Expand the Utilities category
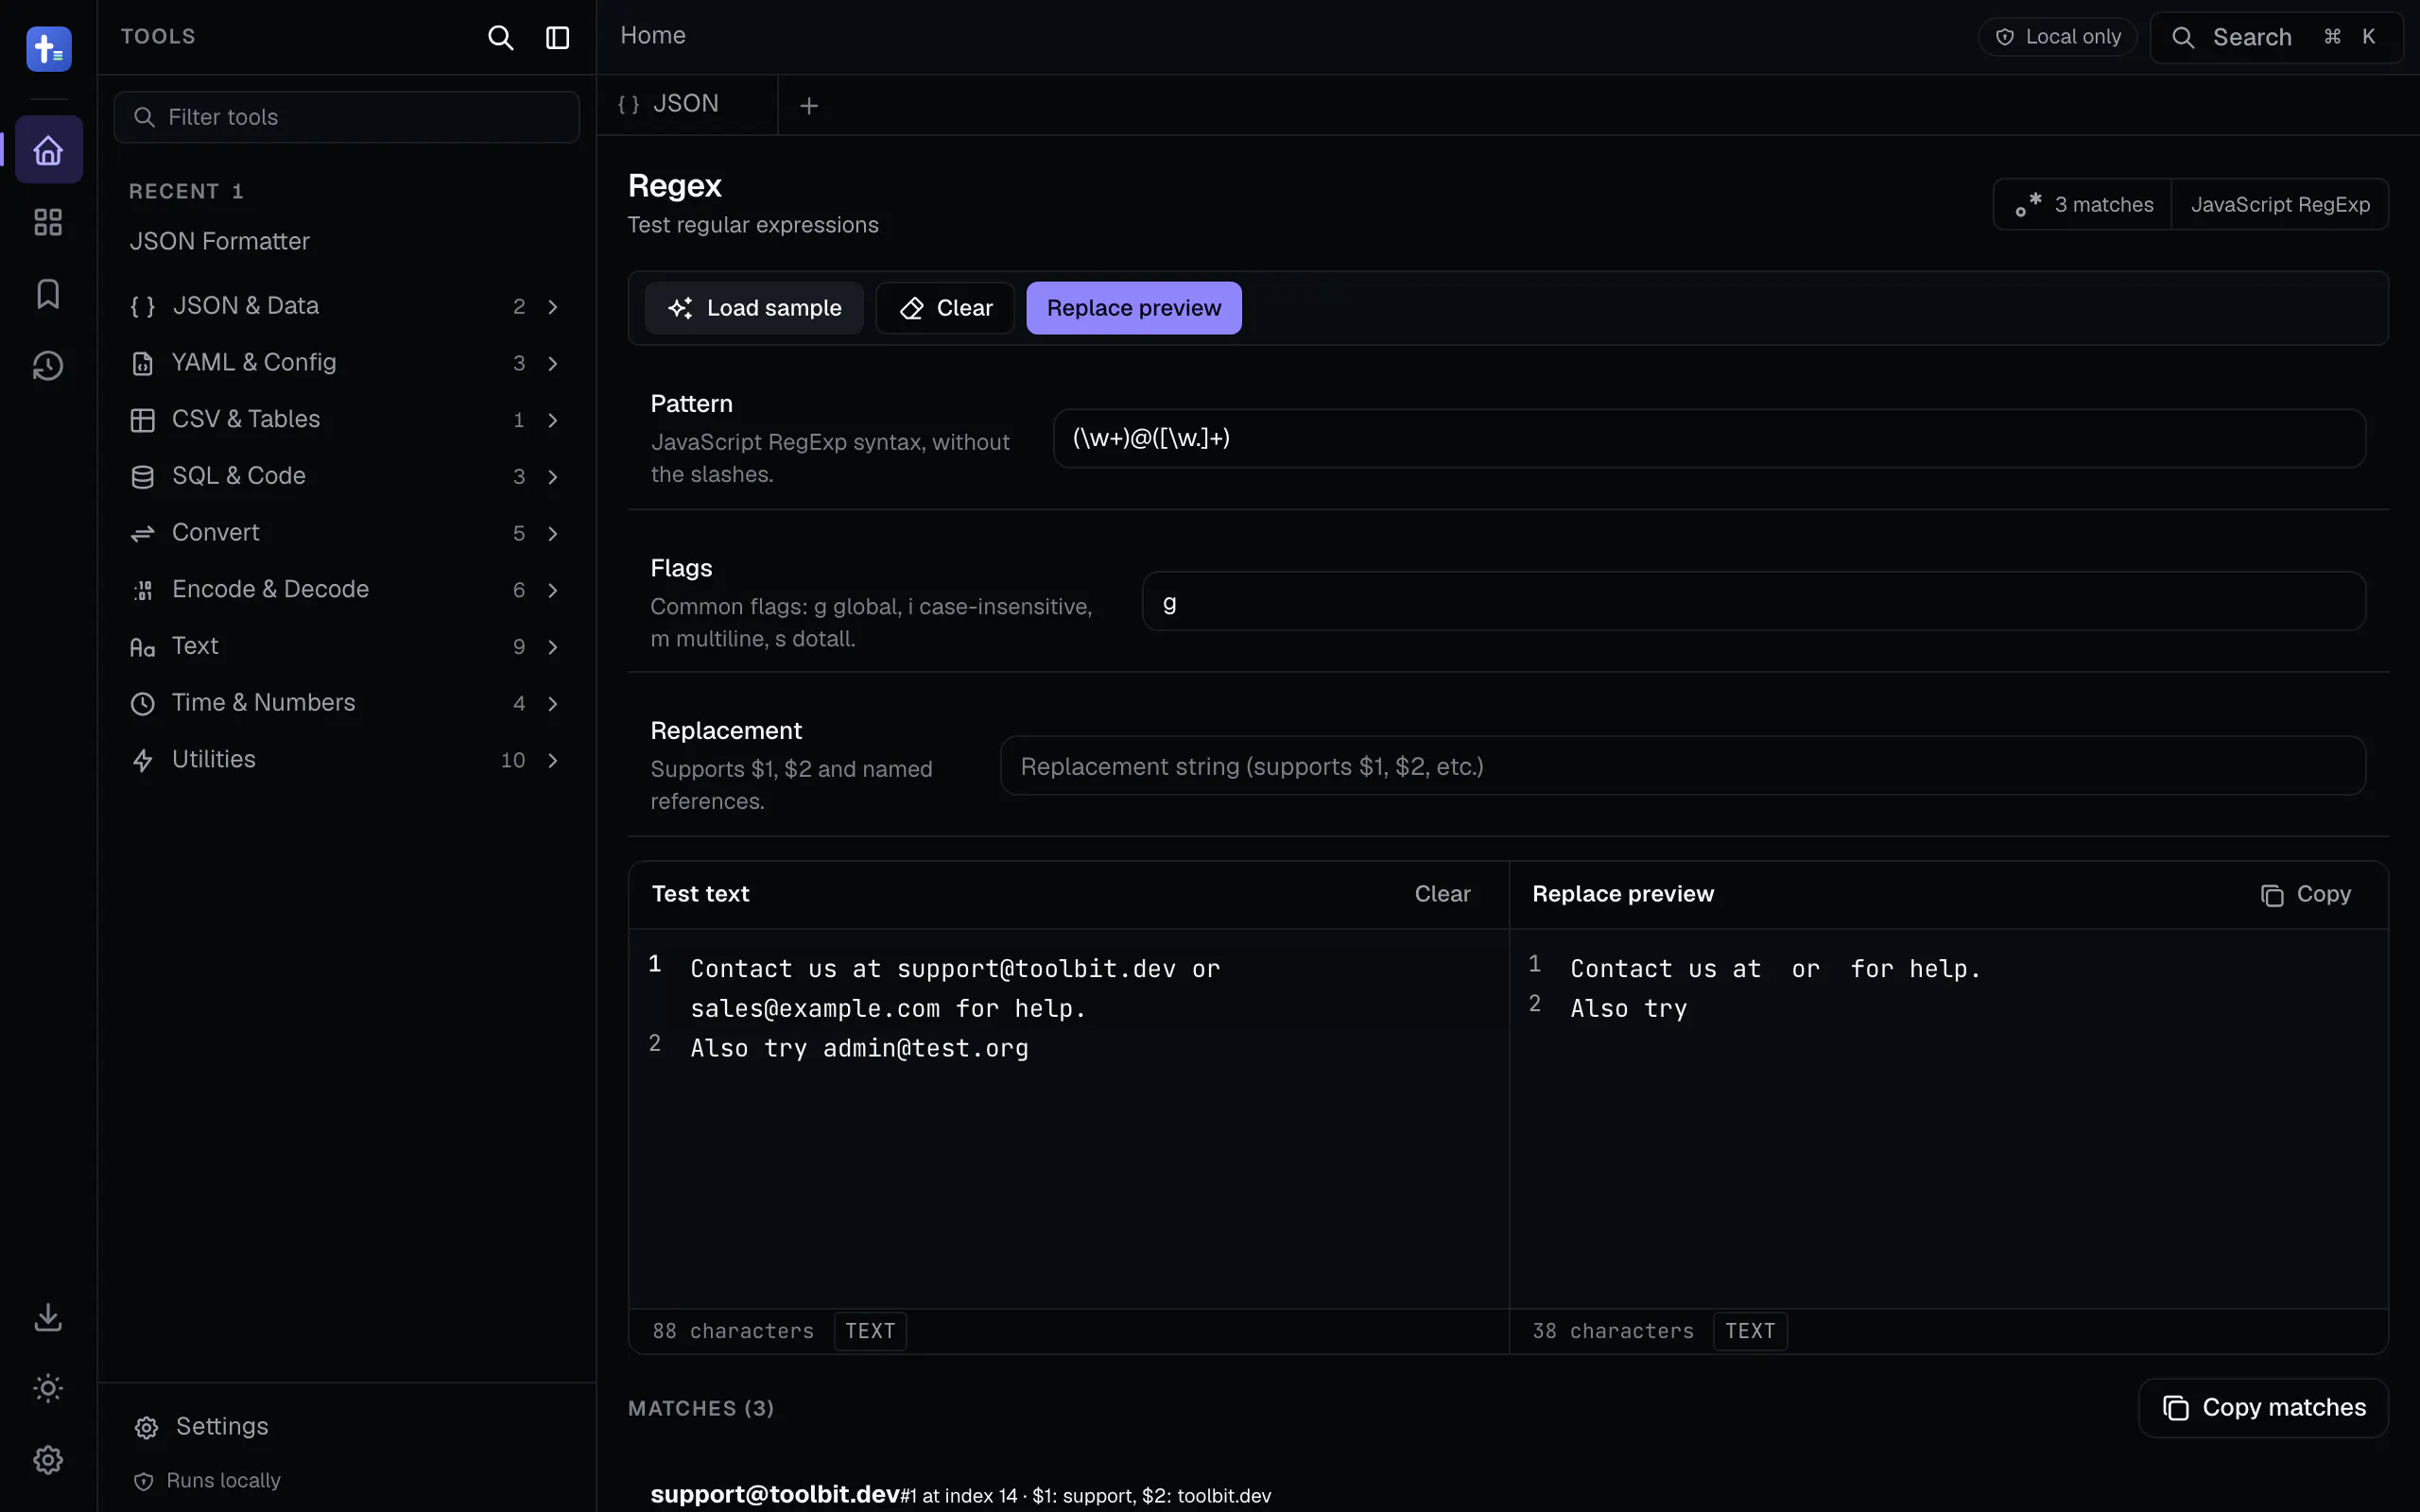The height and width of the screenshot is (1512, 2420). click(x=346, y=760)
